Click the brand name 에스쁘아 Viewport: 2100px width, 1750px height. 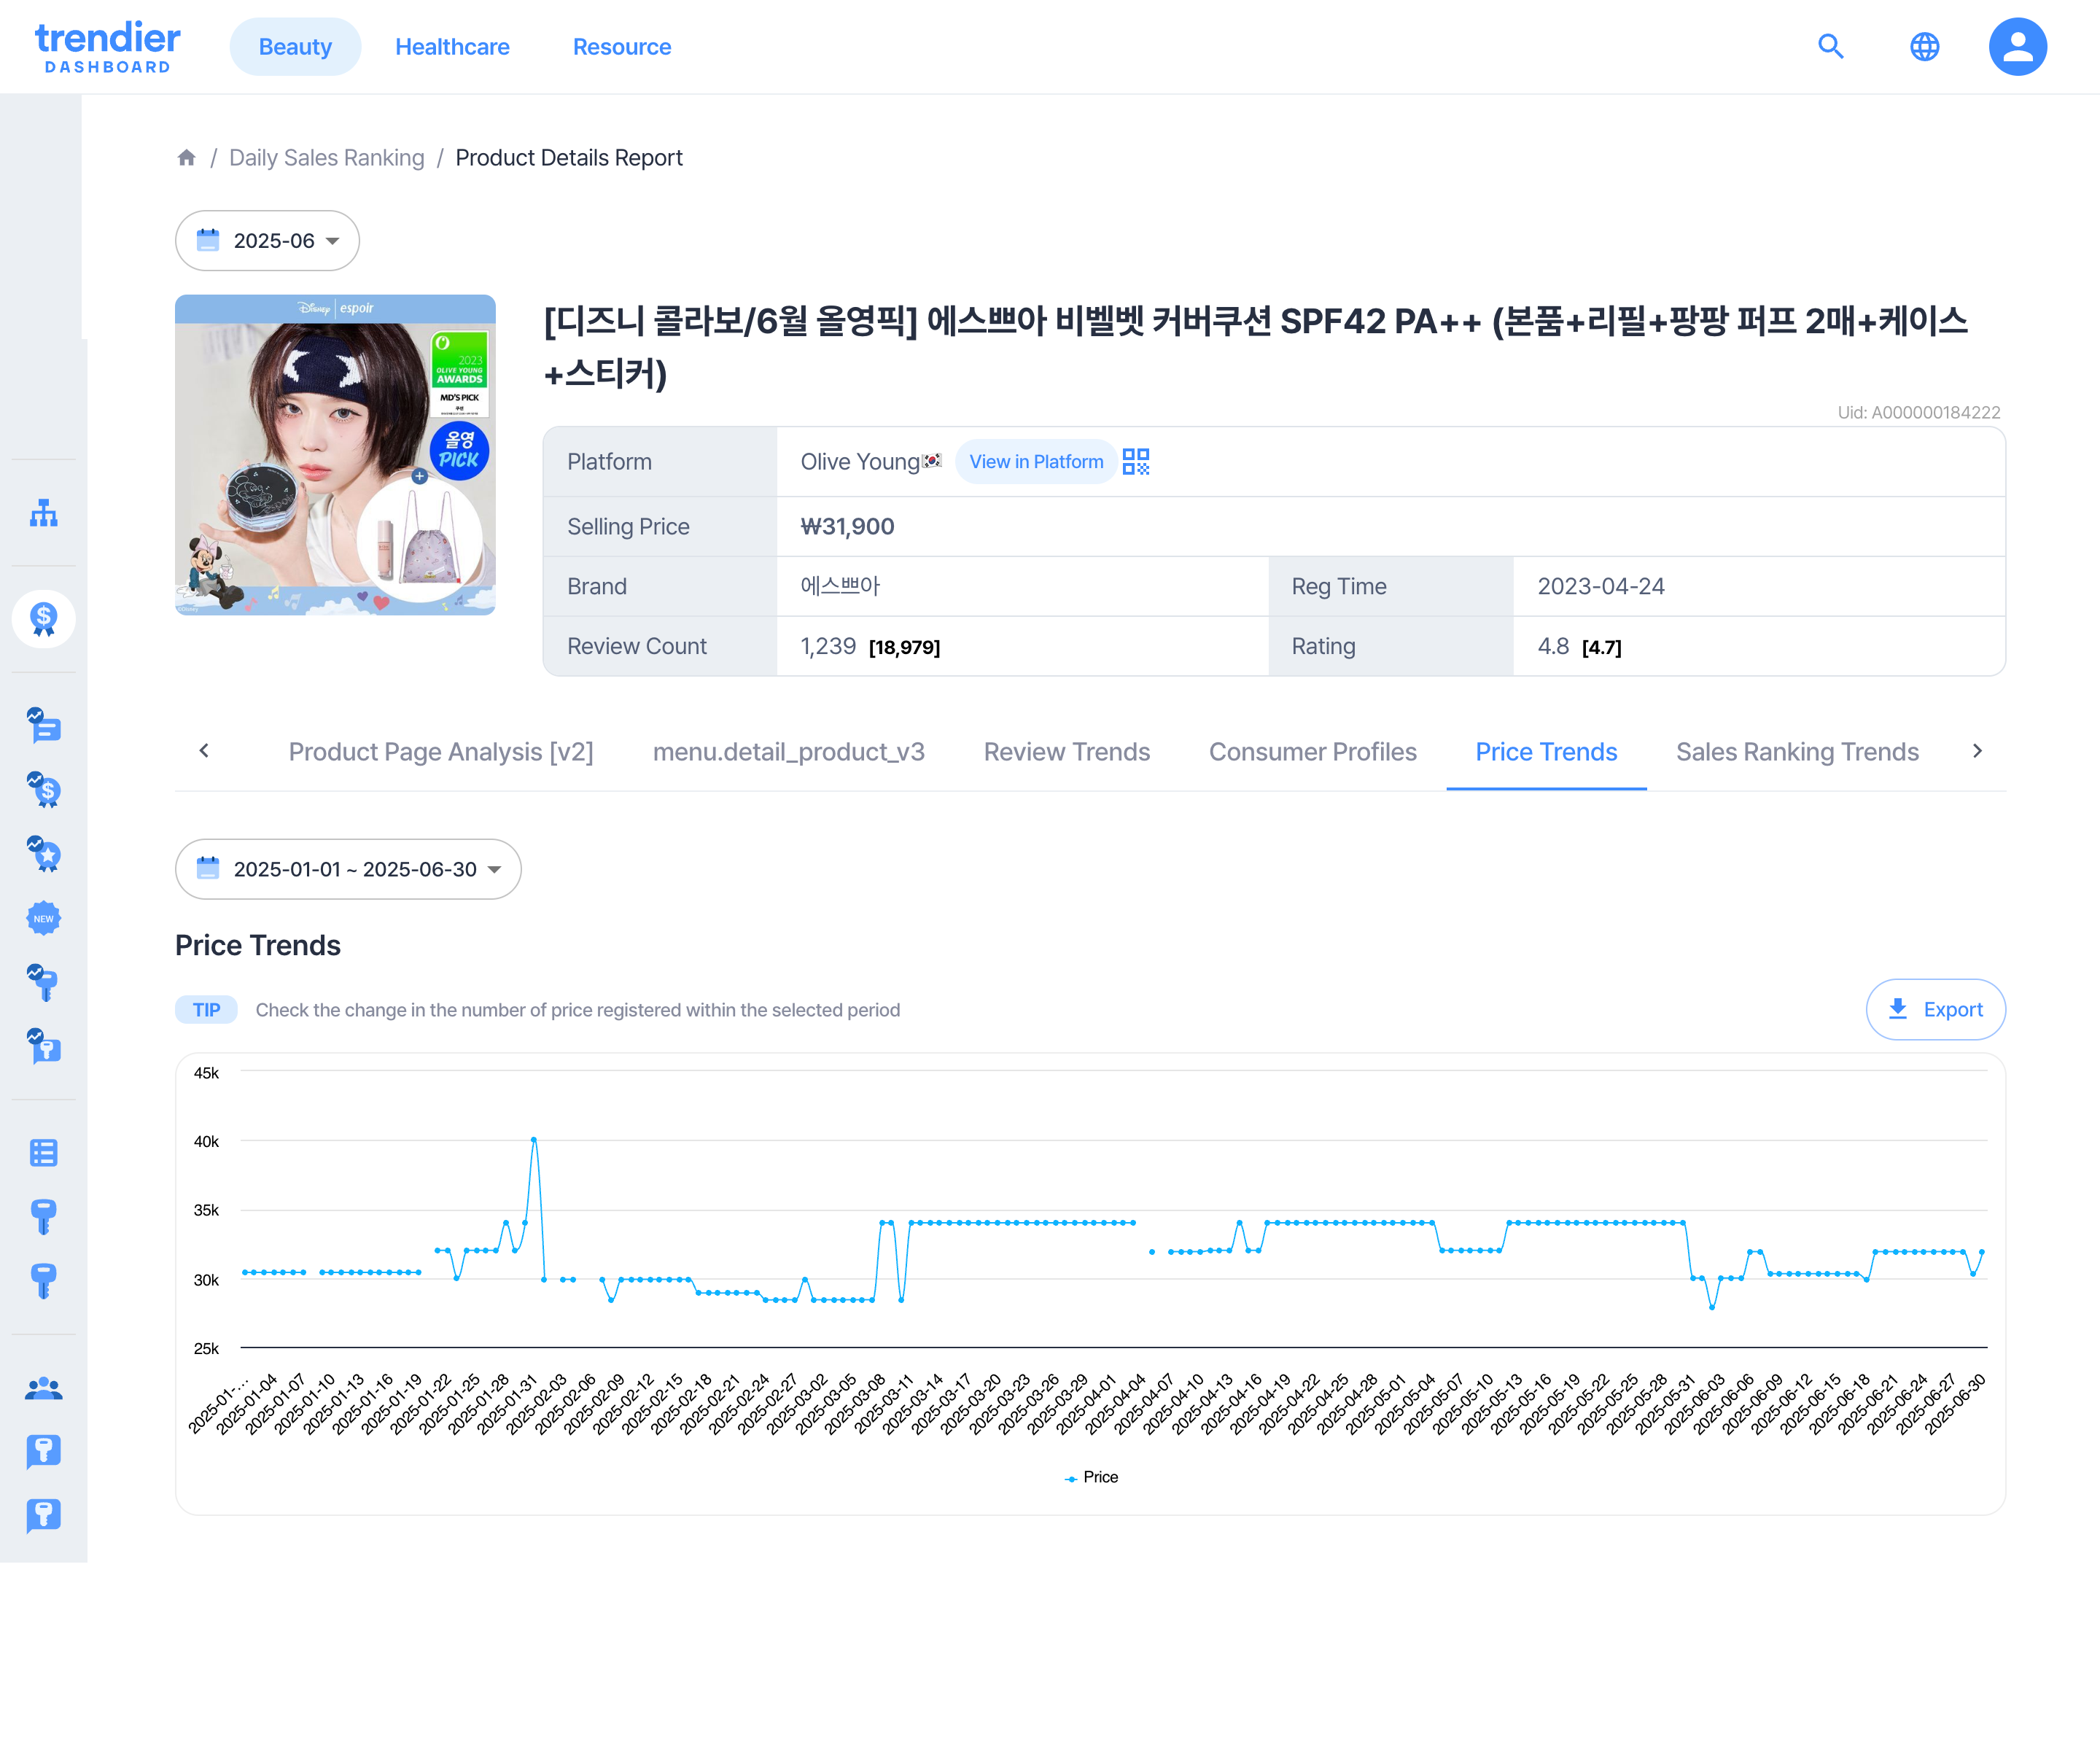(840, 586)
